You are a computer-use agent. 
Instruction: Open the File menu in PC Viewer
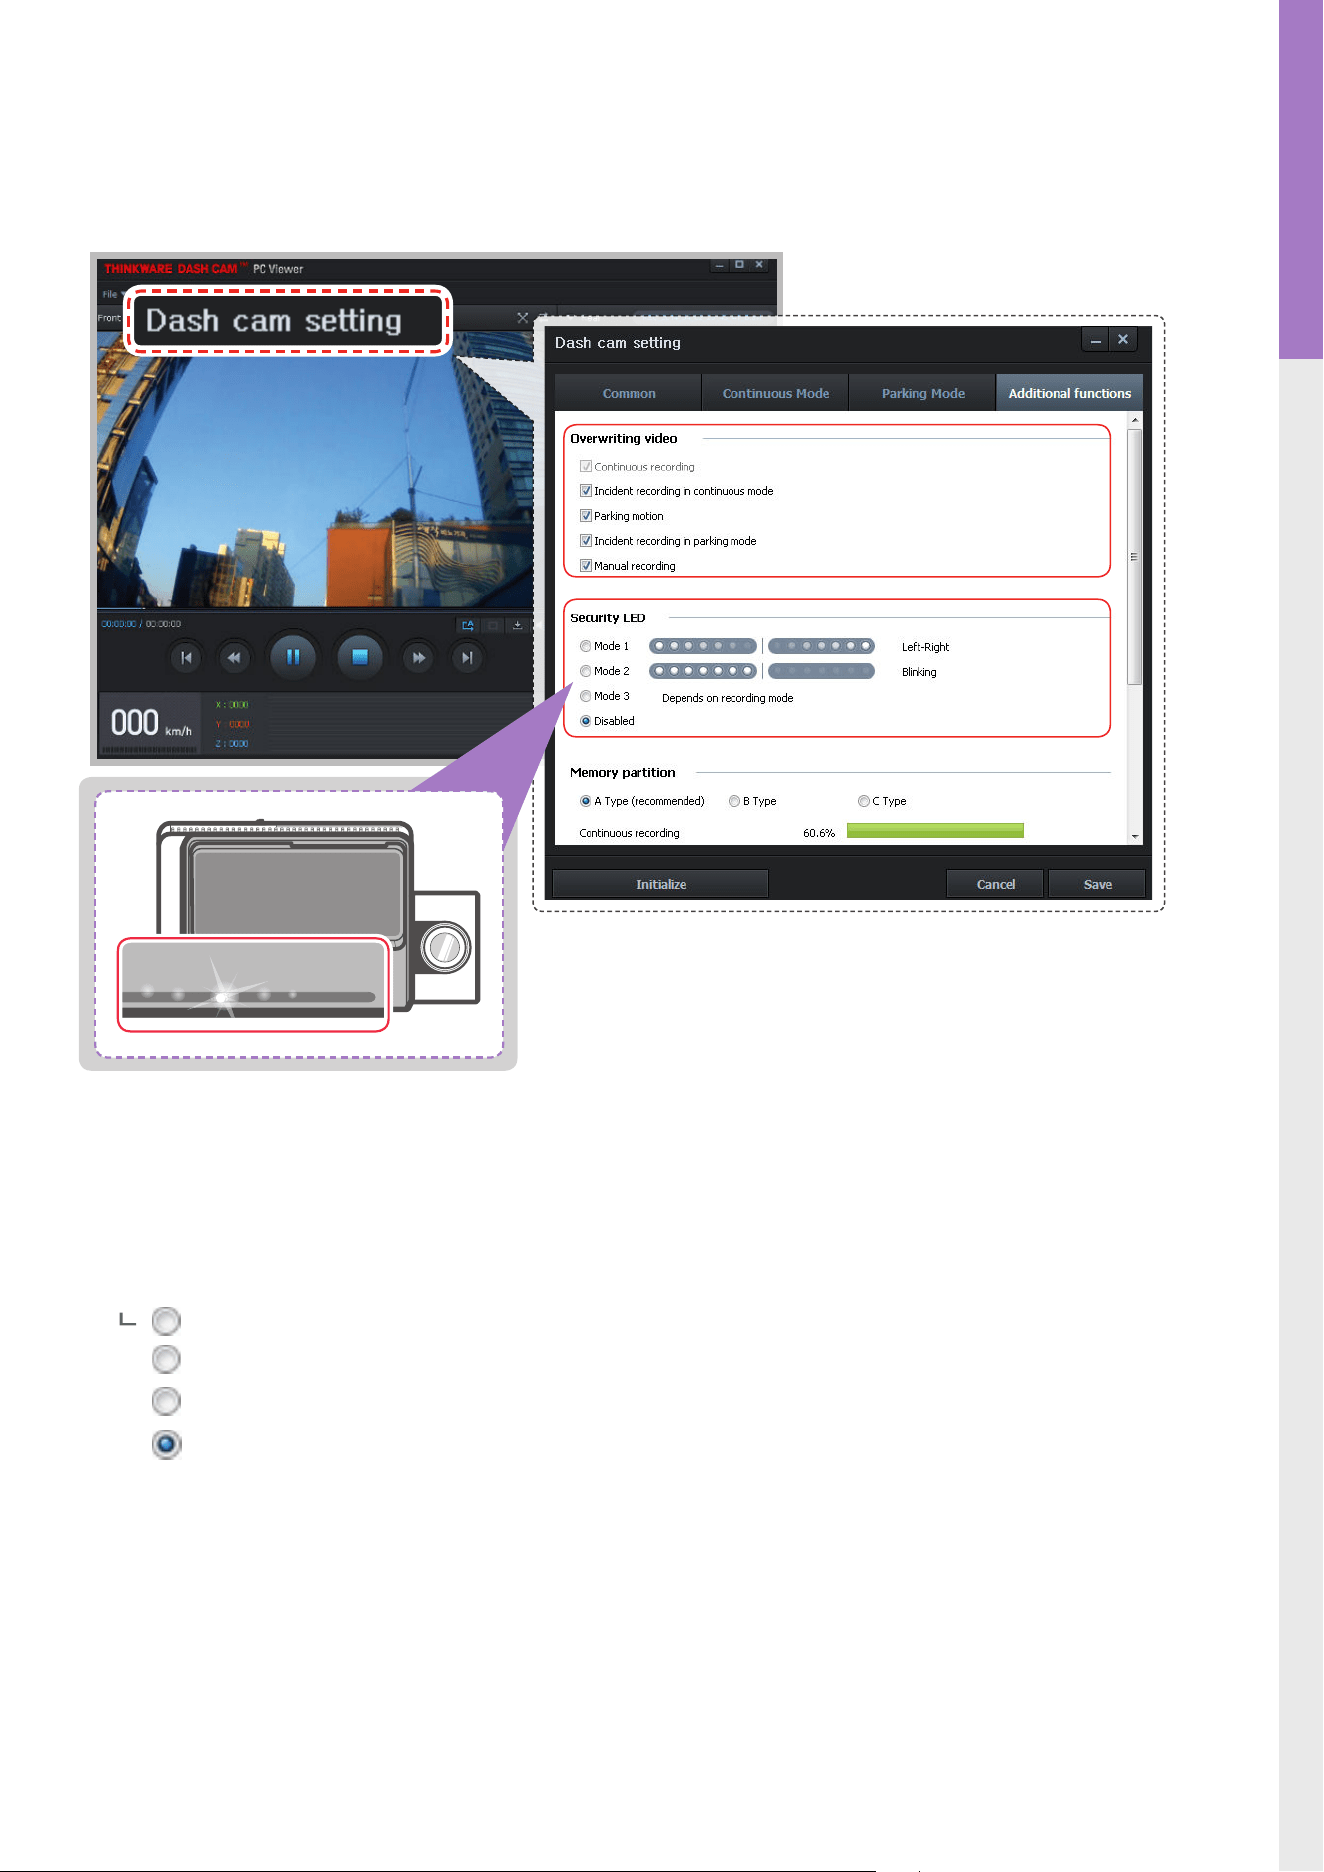click(110, 294)
